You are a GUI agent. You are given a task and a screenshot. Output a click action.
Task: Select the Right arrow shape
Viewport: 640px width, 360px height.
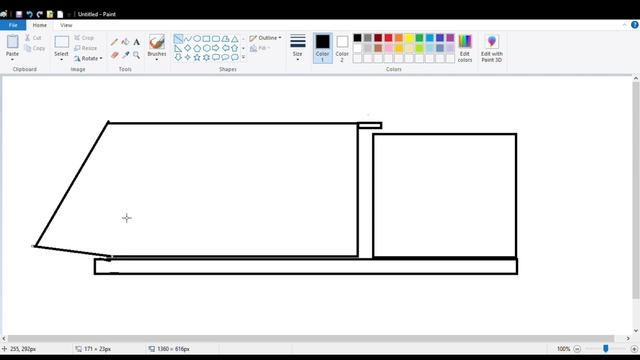tap(216, 48)
